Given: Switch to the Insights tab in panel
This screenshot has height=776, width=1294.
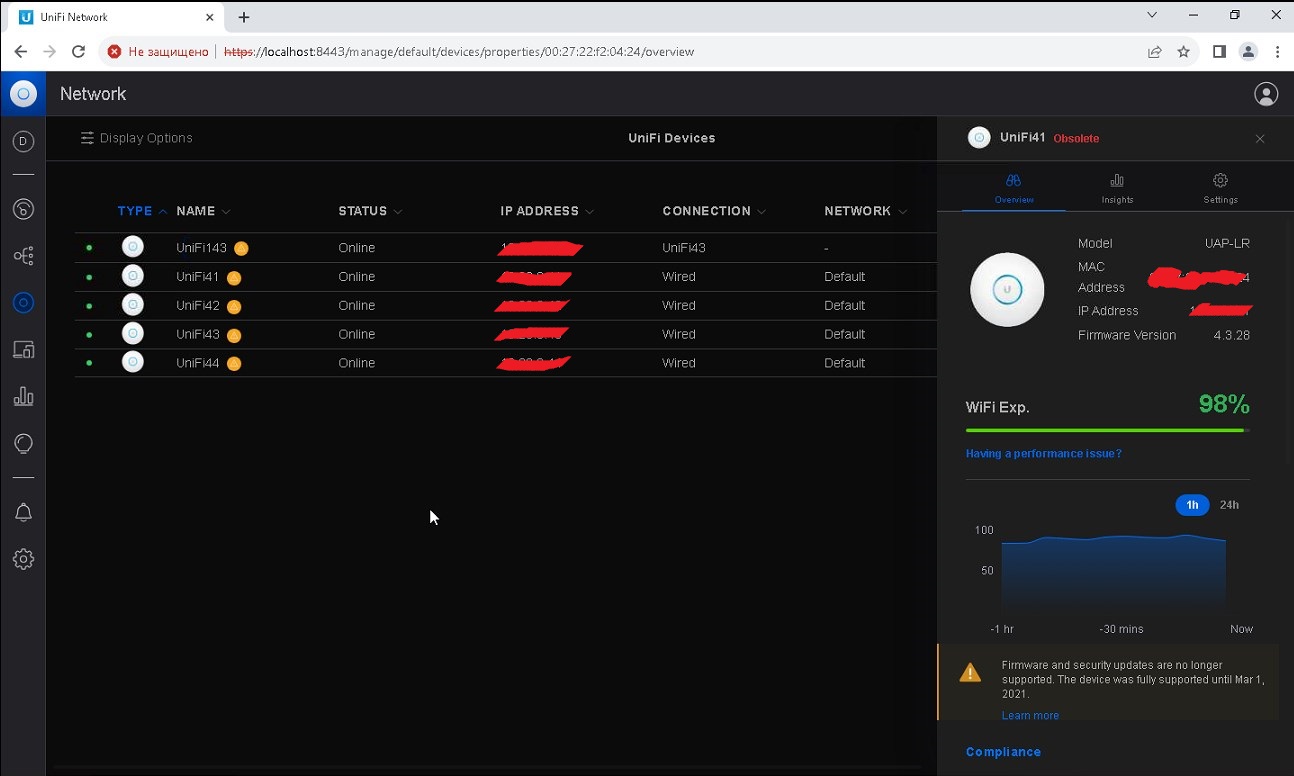Looking at the screenshot, I should coord(1117,188).
